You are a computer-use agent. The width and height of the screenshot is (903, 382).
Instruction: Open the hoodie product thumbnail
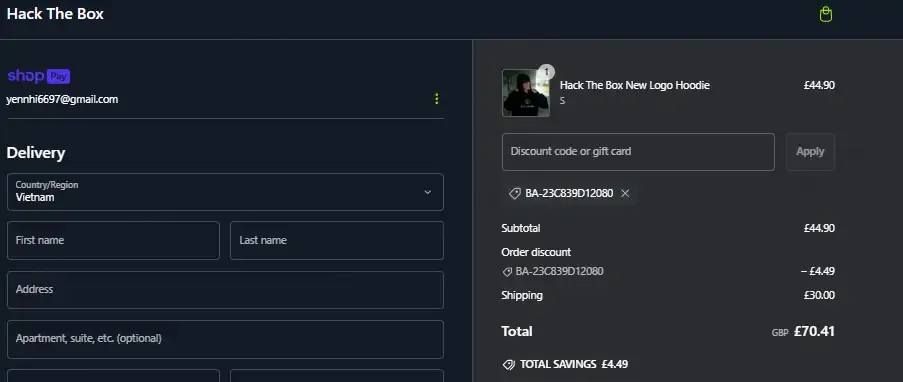click(526, 93)
